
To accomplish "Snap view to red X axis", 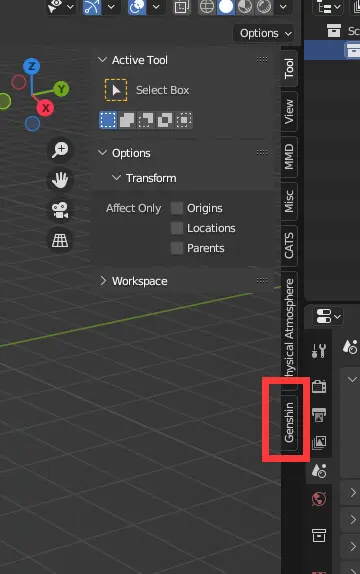I will pos(45,108).
